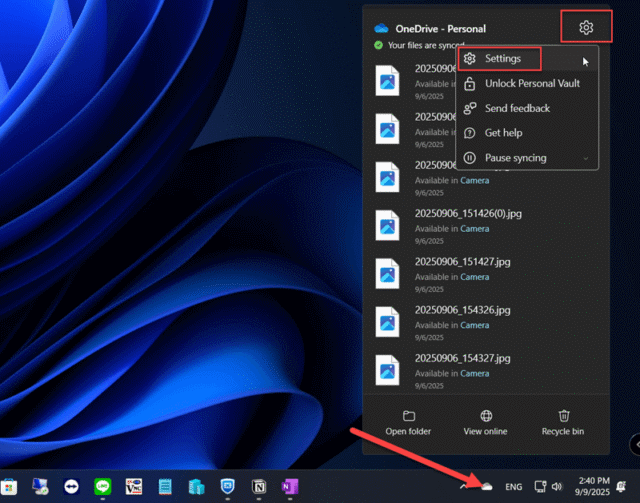
Task: Open the blue buildings taskbar icon
Action: click(196, 487)
